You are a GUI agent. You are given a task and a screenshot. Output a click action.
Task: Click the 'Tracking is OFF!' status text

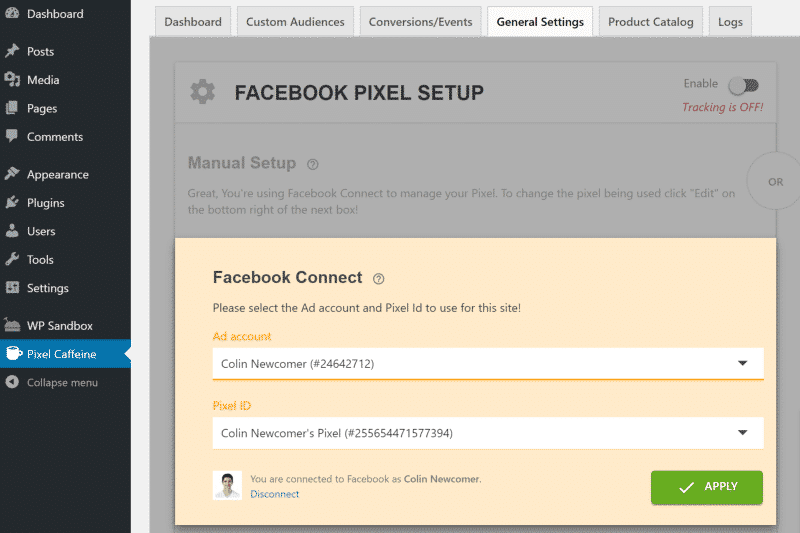(x=722, y=107)
